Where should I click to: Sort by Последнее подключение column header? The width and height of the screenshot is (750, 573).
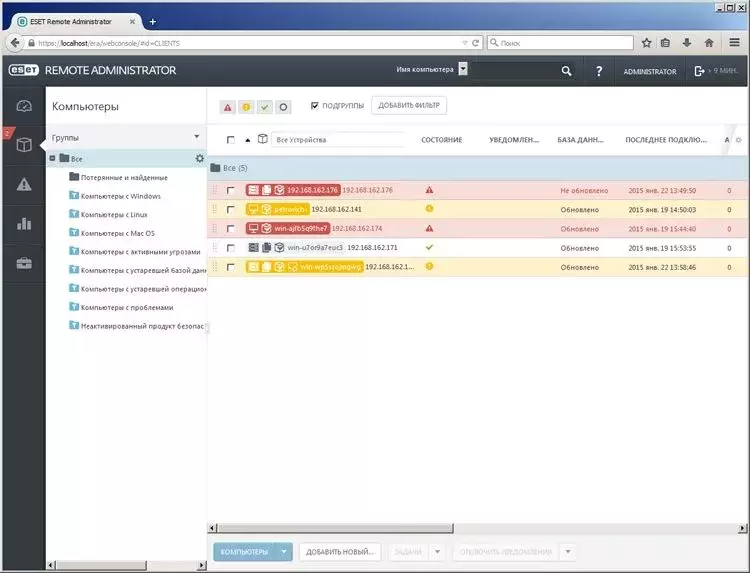[666, 140]
